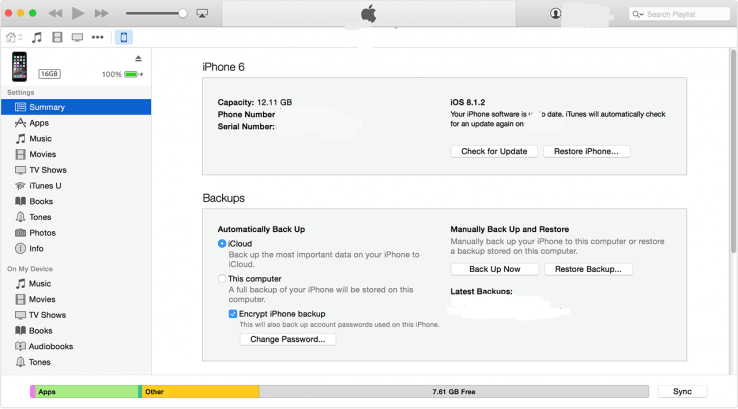Open Music under On My Device

click(x=76, y=283)
